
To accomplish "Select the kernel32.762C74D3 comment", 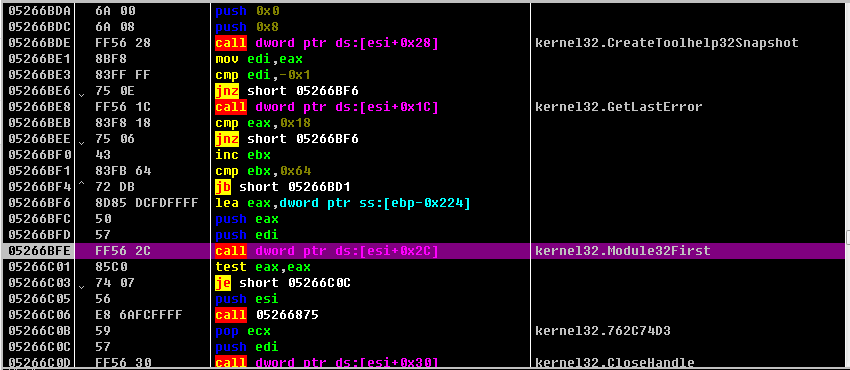I will 602,331.
